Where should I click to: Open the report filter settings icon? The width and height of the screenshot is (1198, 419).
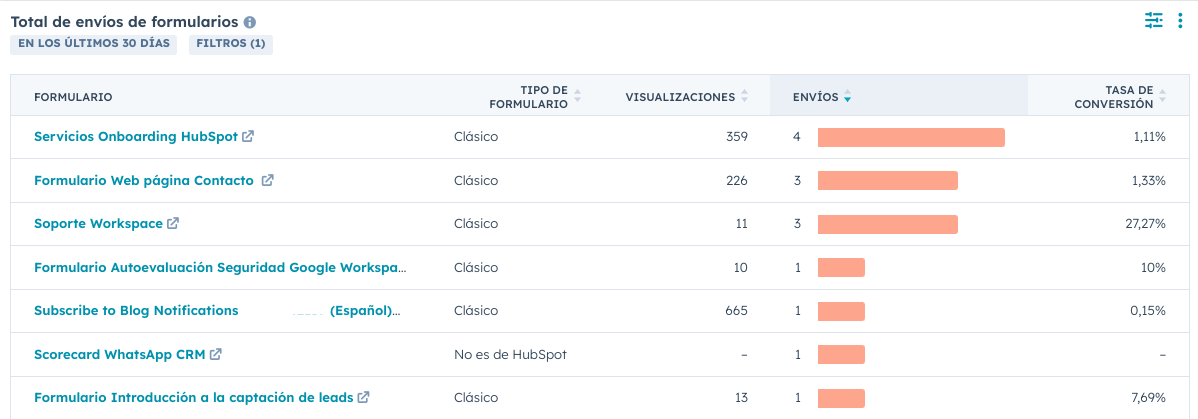click(x=1154, y=20)
